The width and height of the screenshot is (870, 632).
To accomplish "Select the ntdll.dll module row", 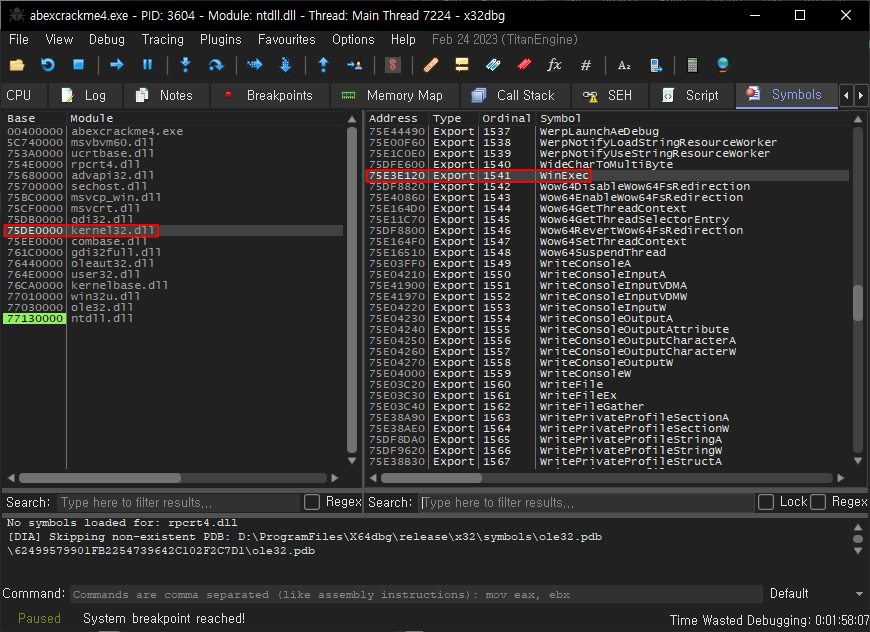I will (x=173, y=318).
